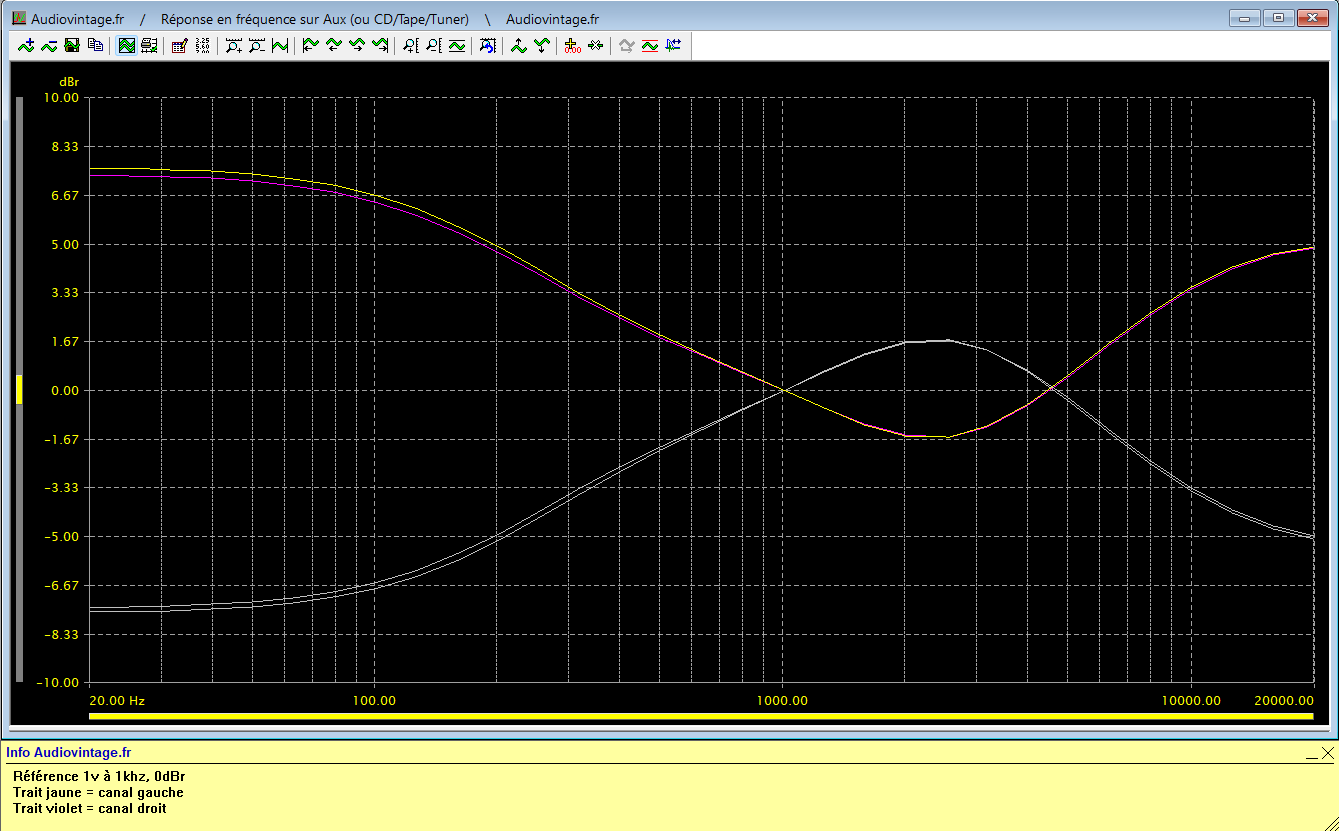Open the notes editor icon with pencil

(x=179, y=45)
